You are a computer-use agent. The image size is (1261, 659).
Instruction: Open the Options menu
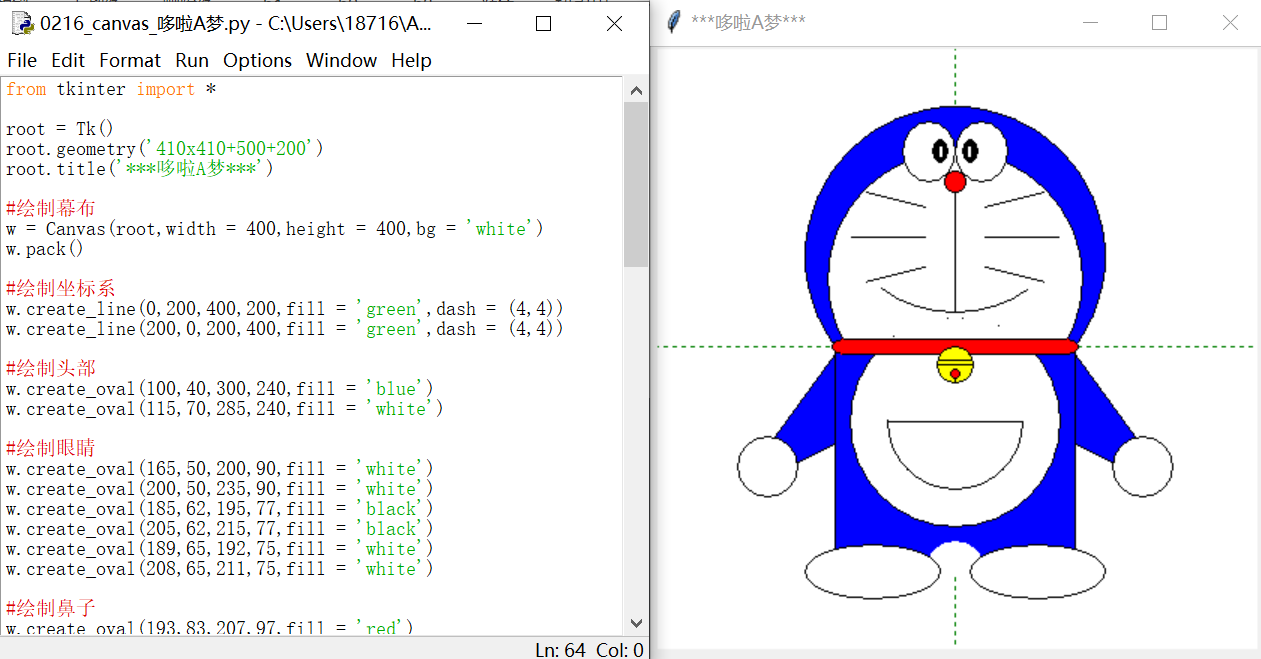click(257, 60)
